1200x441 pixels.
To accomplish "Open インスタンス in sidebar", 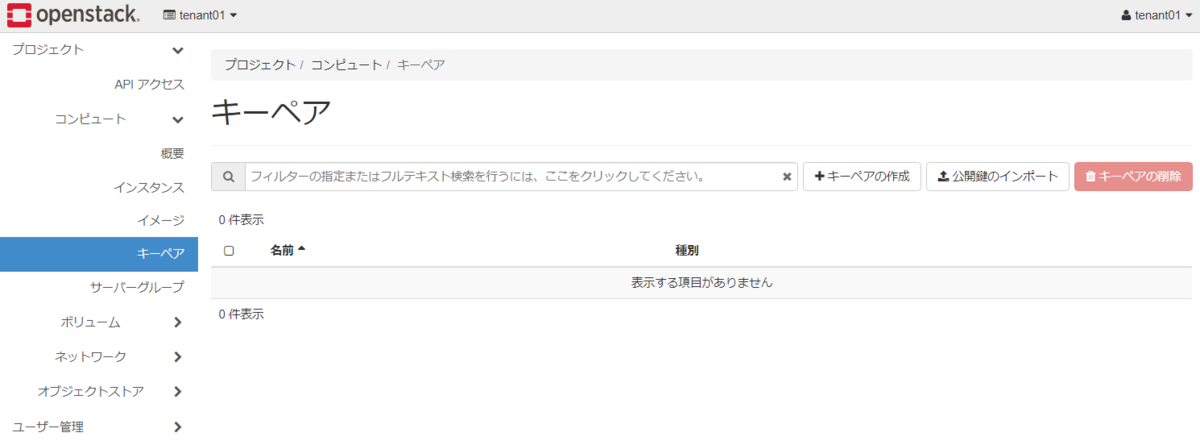I will coord(149,187).
